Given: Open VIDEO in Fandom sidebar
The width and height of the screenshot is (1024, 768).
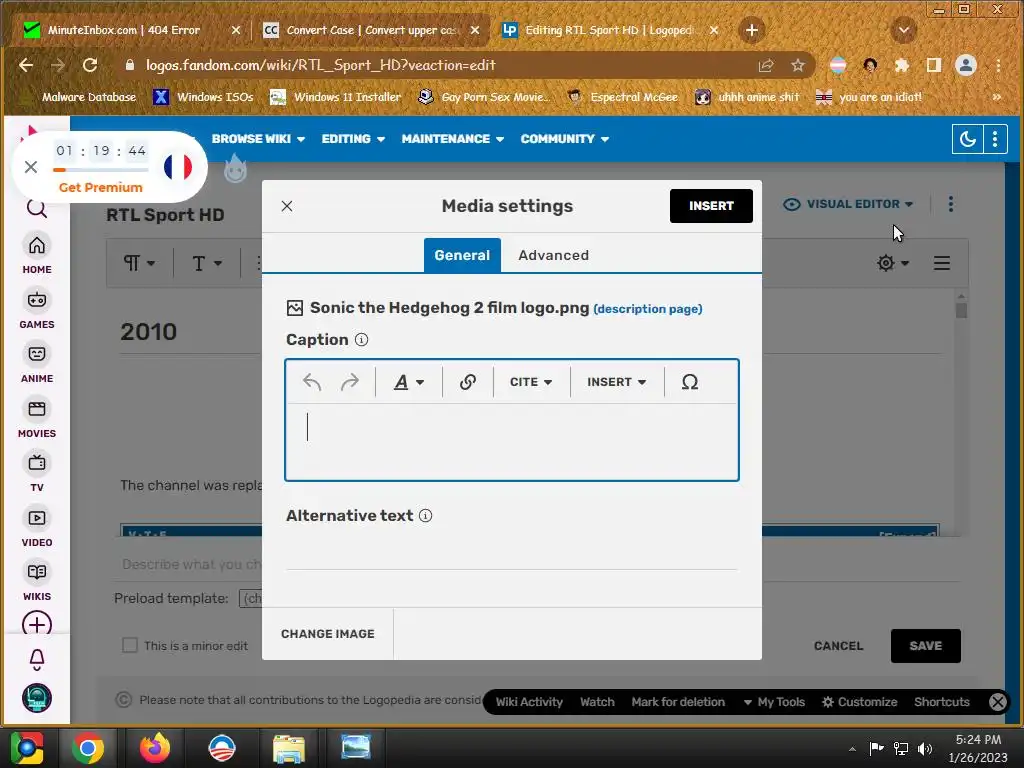Looking at the screenshot, I should pos(37,527).
